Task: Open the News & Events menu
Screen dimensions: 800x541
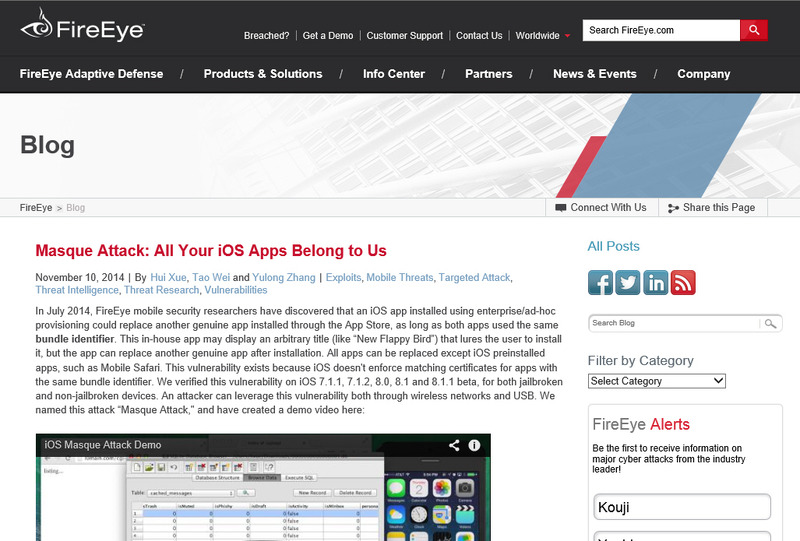Action: 594,74
